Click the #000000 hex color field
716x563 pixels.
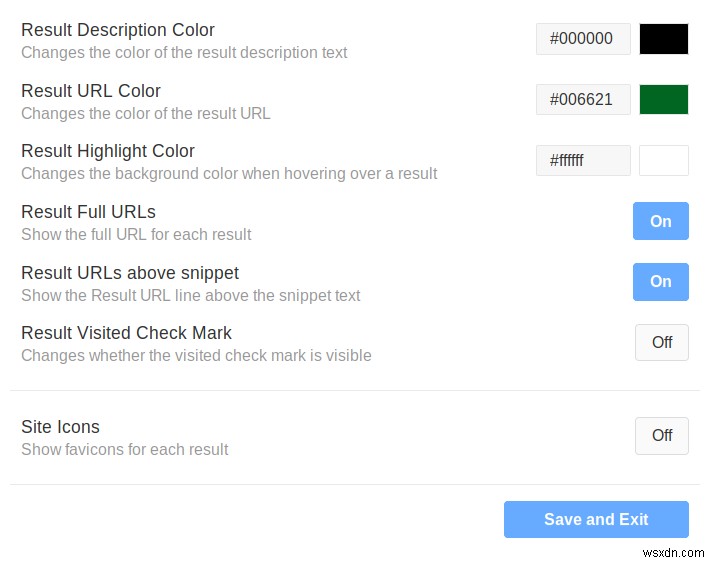click(583, 39)
